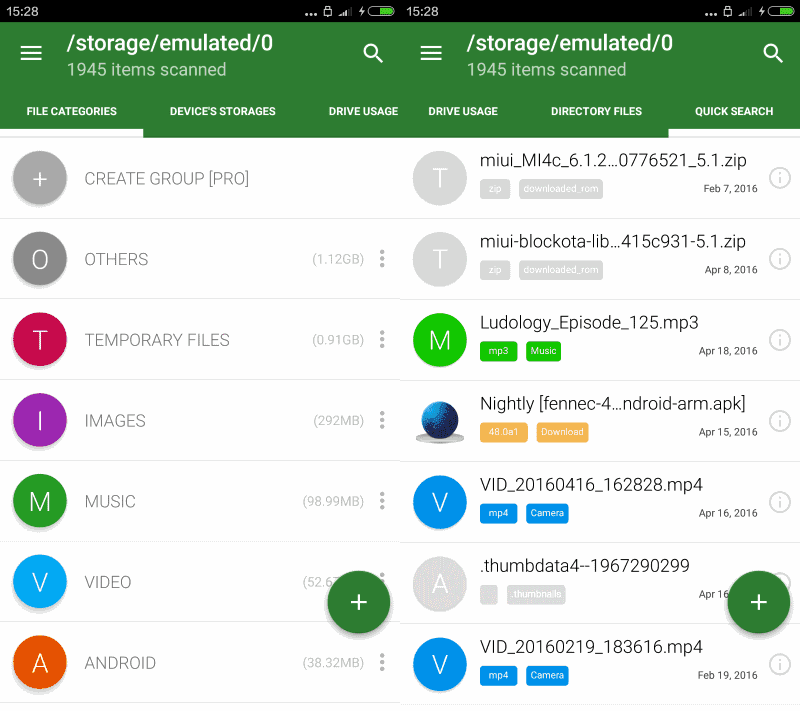The height and width of the screenshot is (711, 800).
Task: Click blue V icon of VID_20160219 video
Action: 440,665
